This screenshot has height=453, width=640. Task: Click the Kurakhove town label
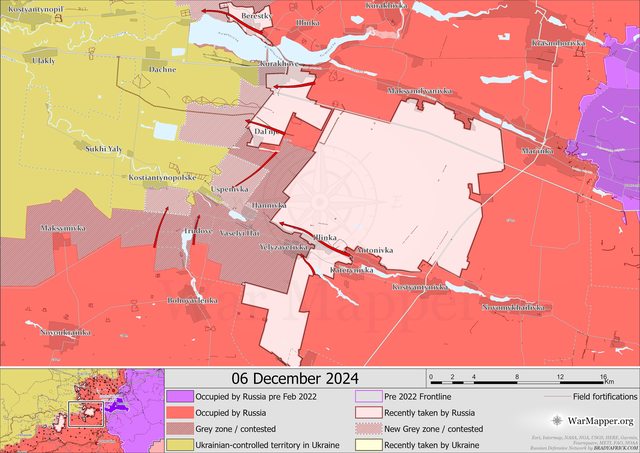[x=281, y=64]
